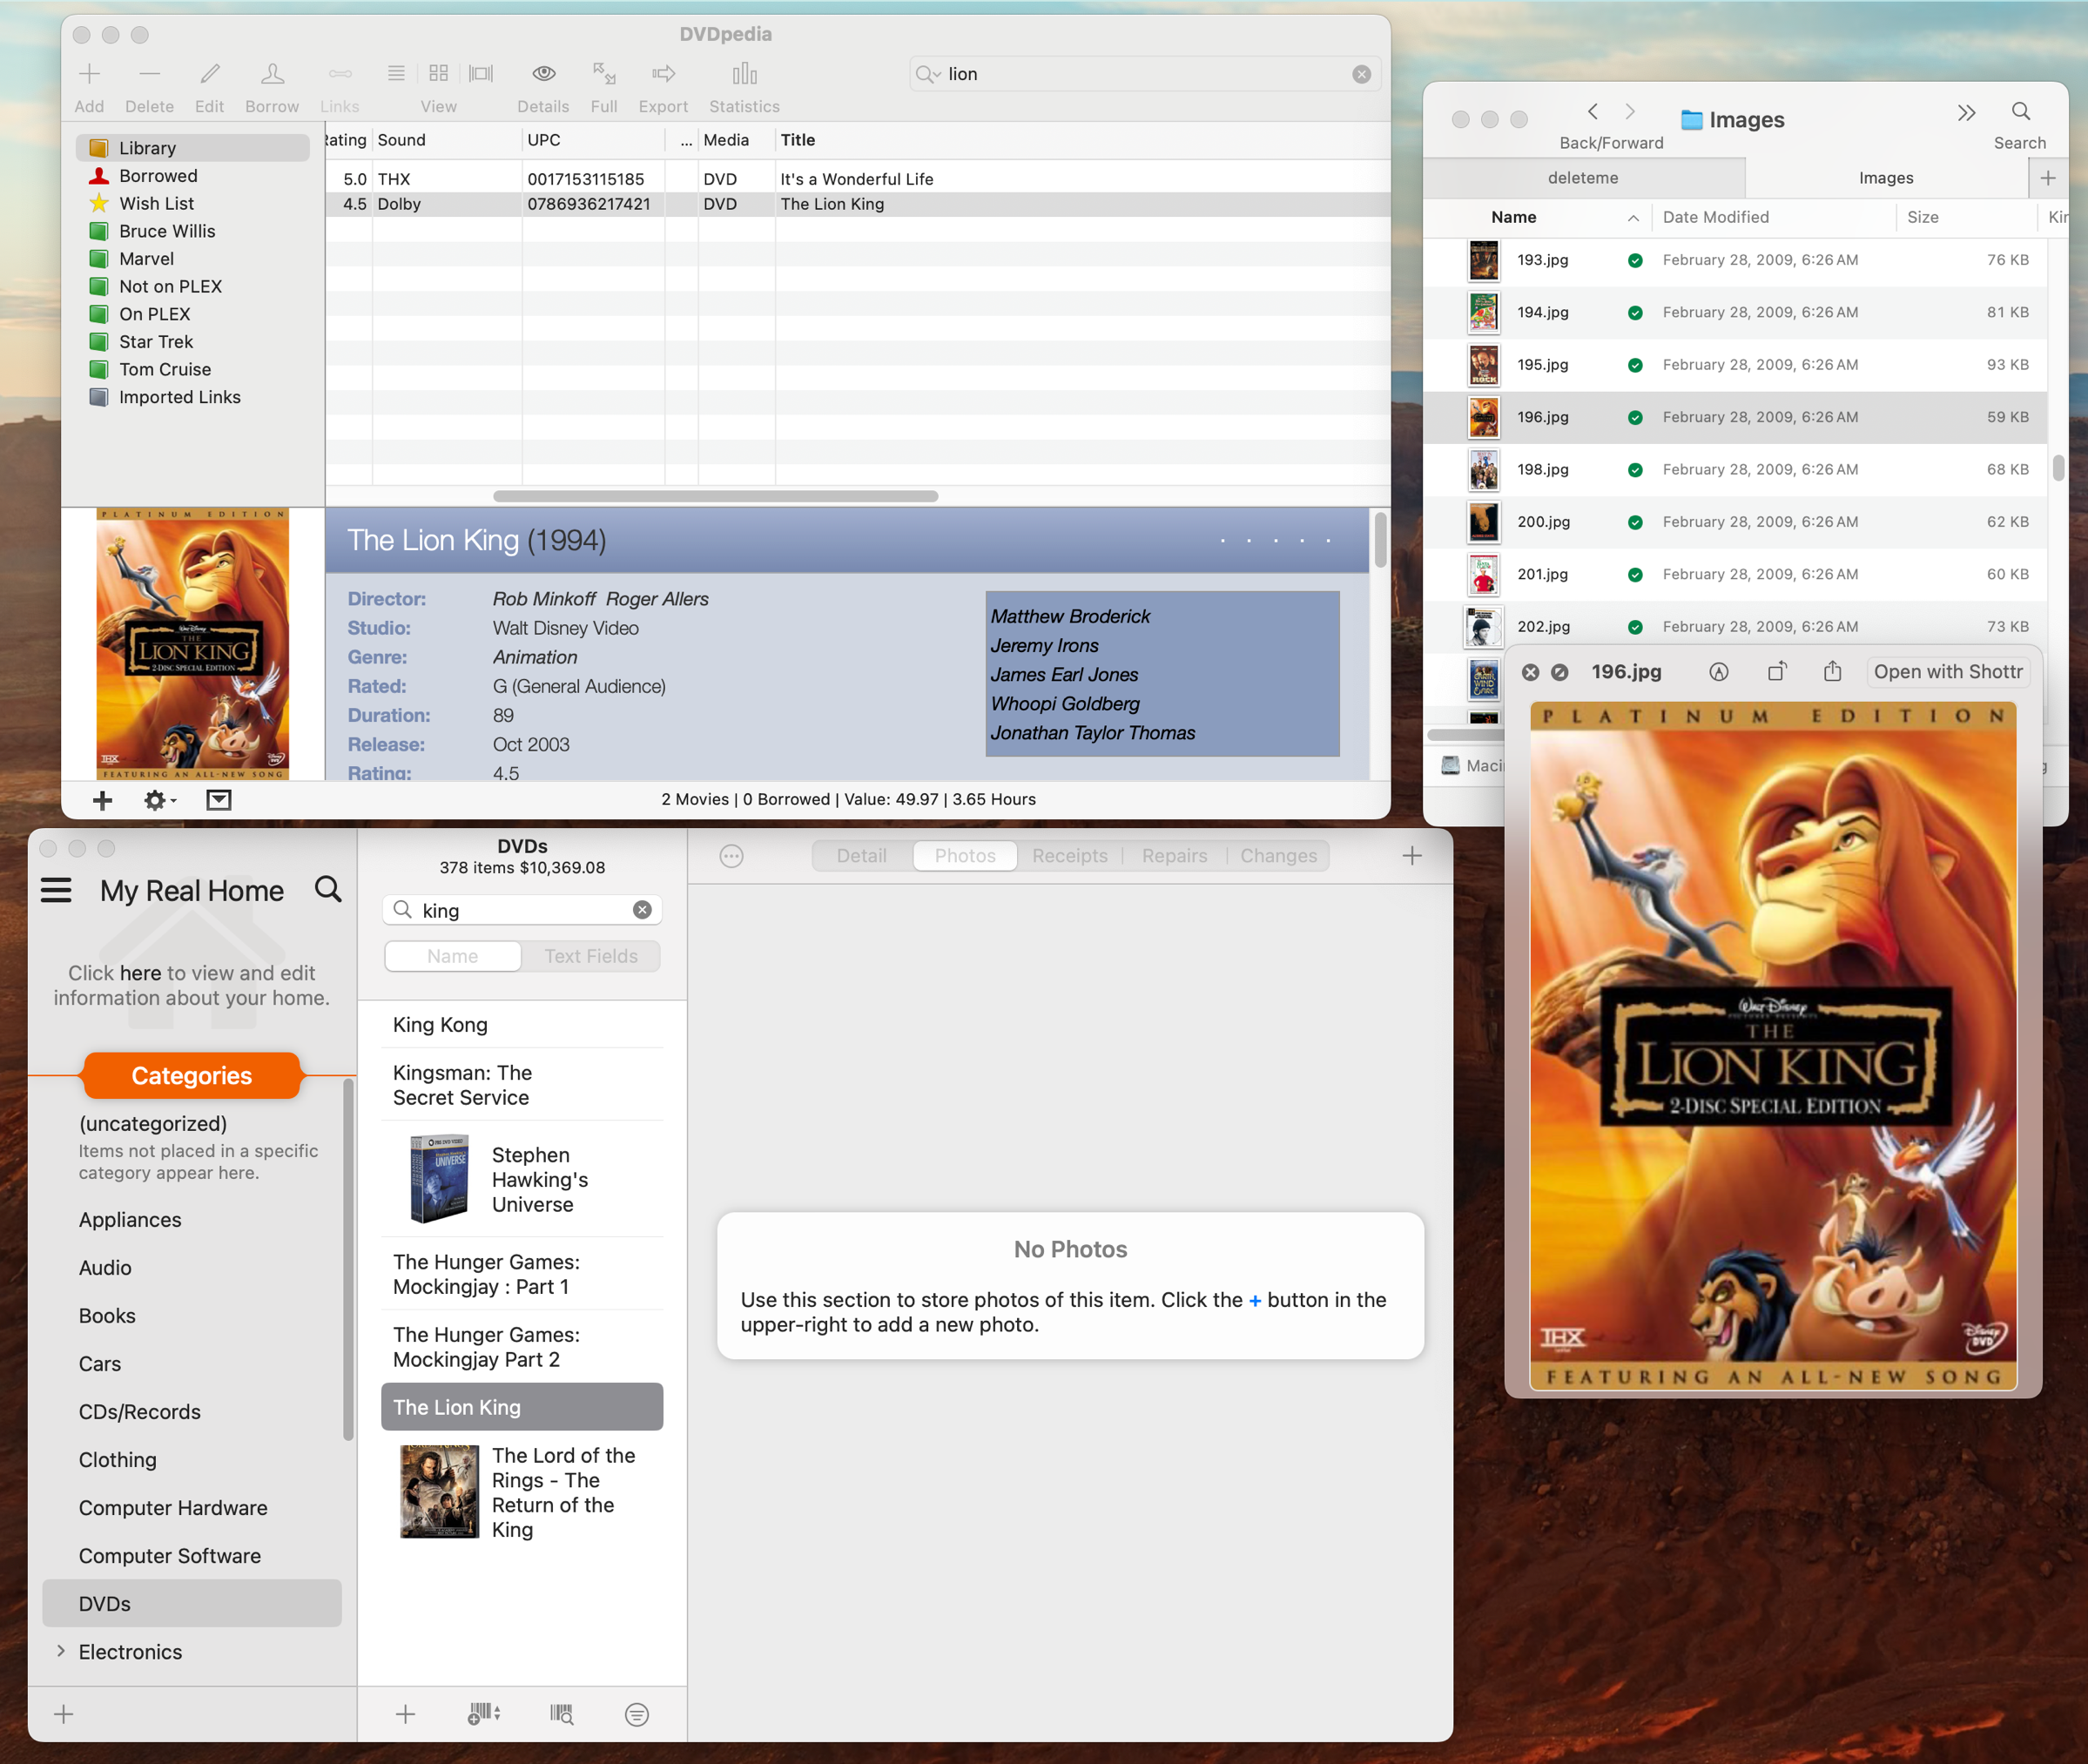Switch to the Receipts tab
2088x1764 pixels.
pos(1069,856)
